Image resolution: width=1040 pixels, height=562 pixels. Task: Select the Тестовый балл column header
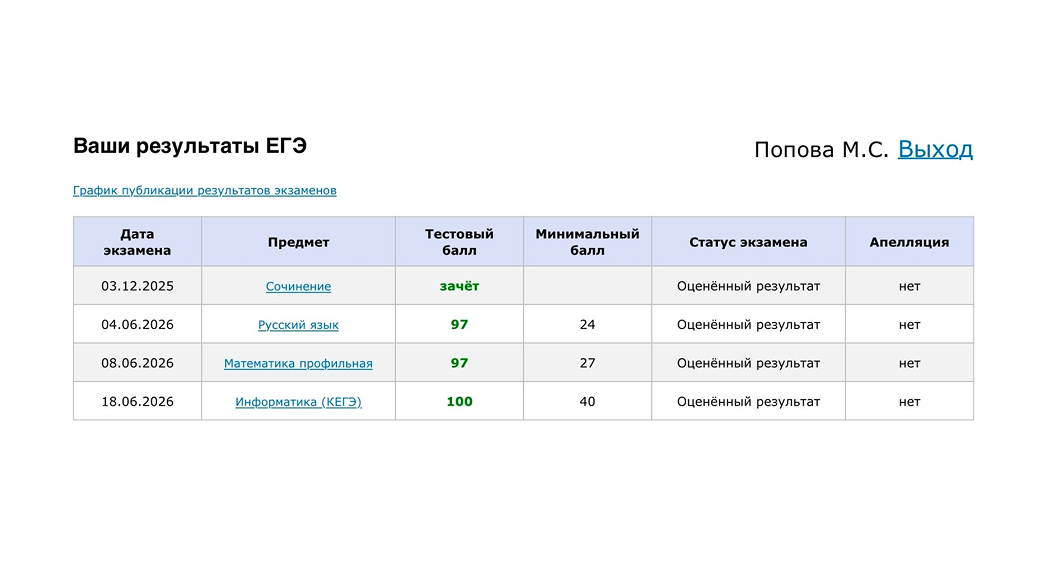pyautogui.click(x=459, y=242)
